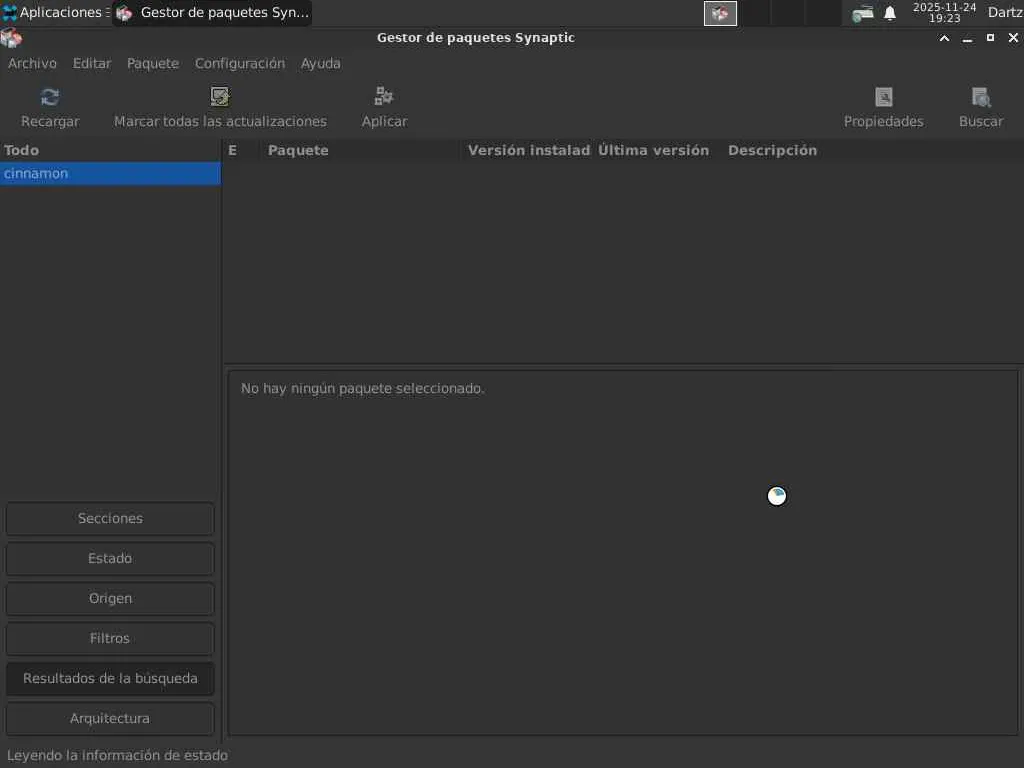Click Gestor de paquetes Syn... taskbar item

pos(212,12)
